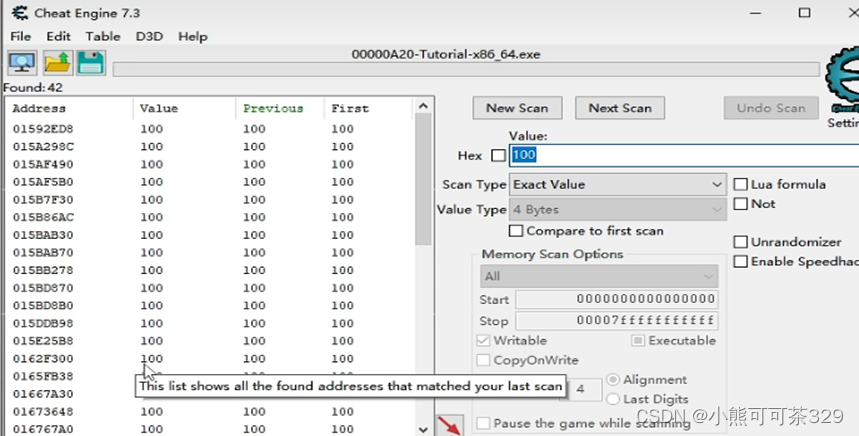Select address row 016767A0
This screenshot has height=436, width=859.
210,429
